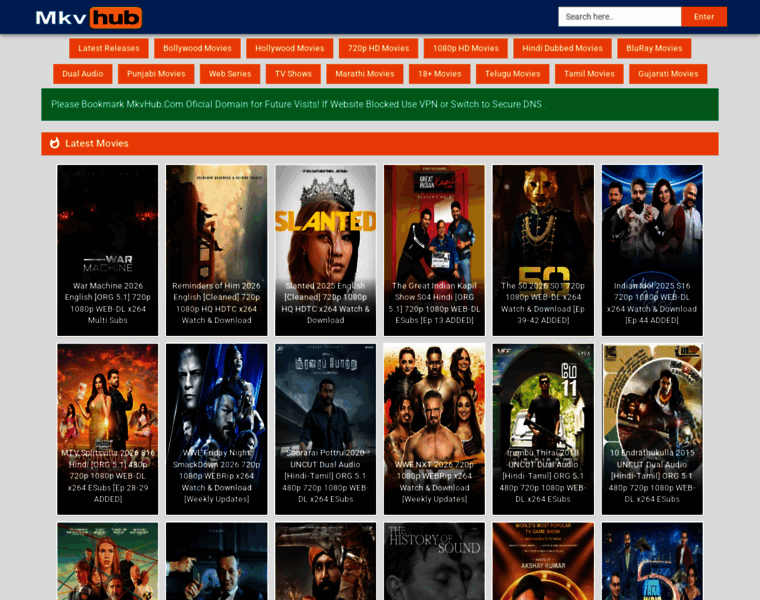Image resolution: width=760 pixels, height=600 pixels.
Task: Open the Irumbu Thirai 2018 movie card
Action: (x=543, y=429)
